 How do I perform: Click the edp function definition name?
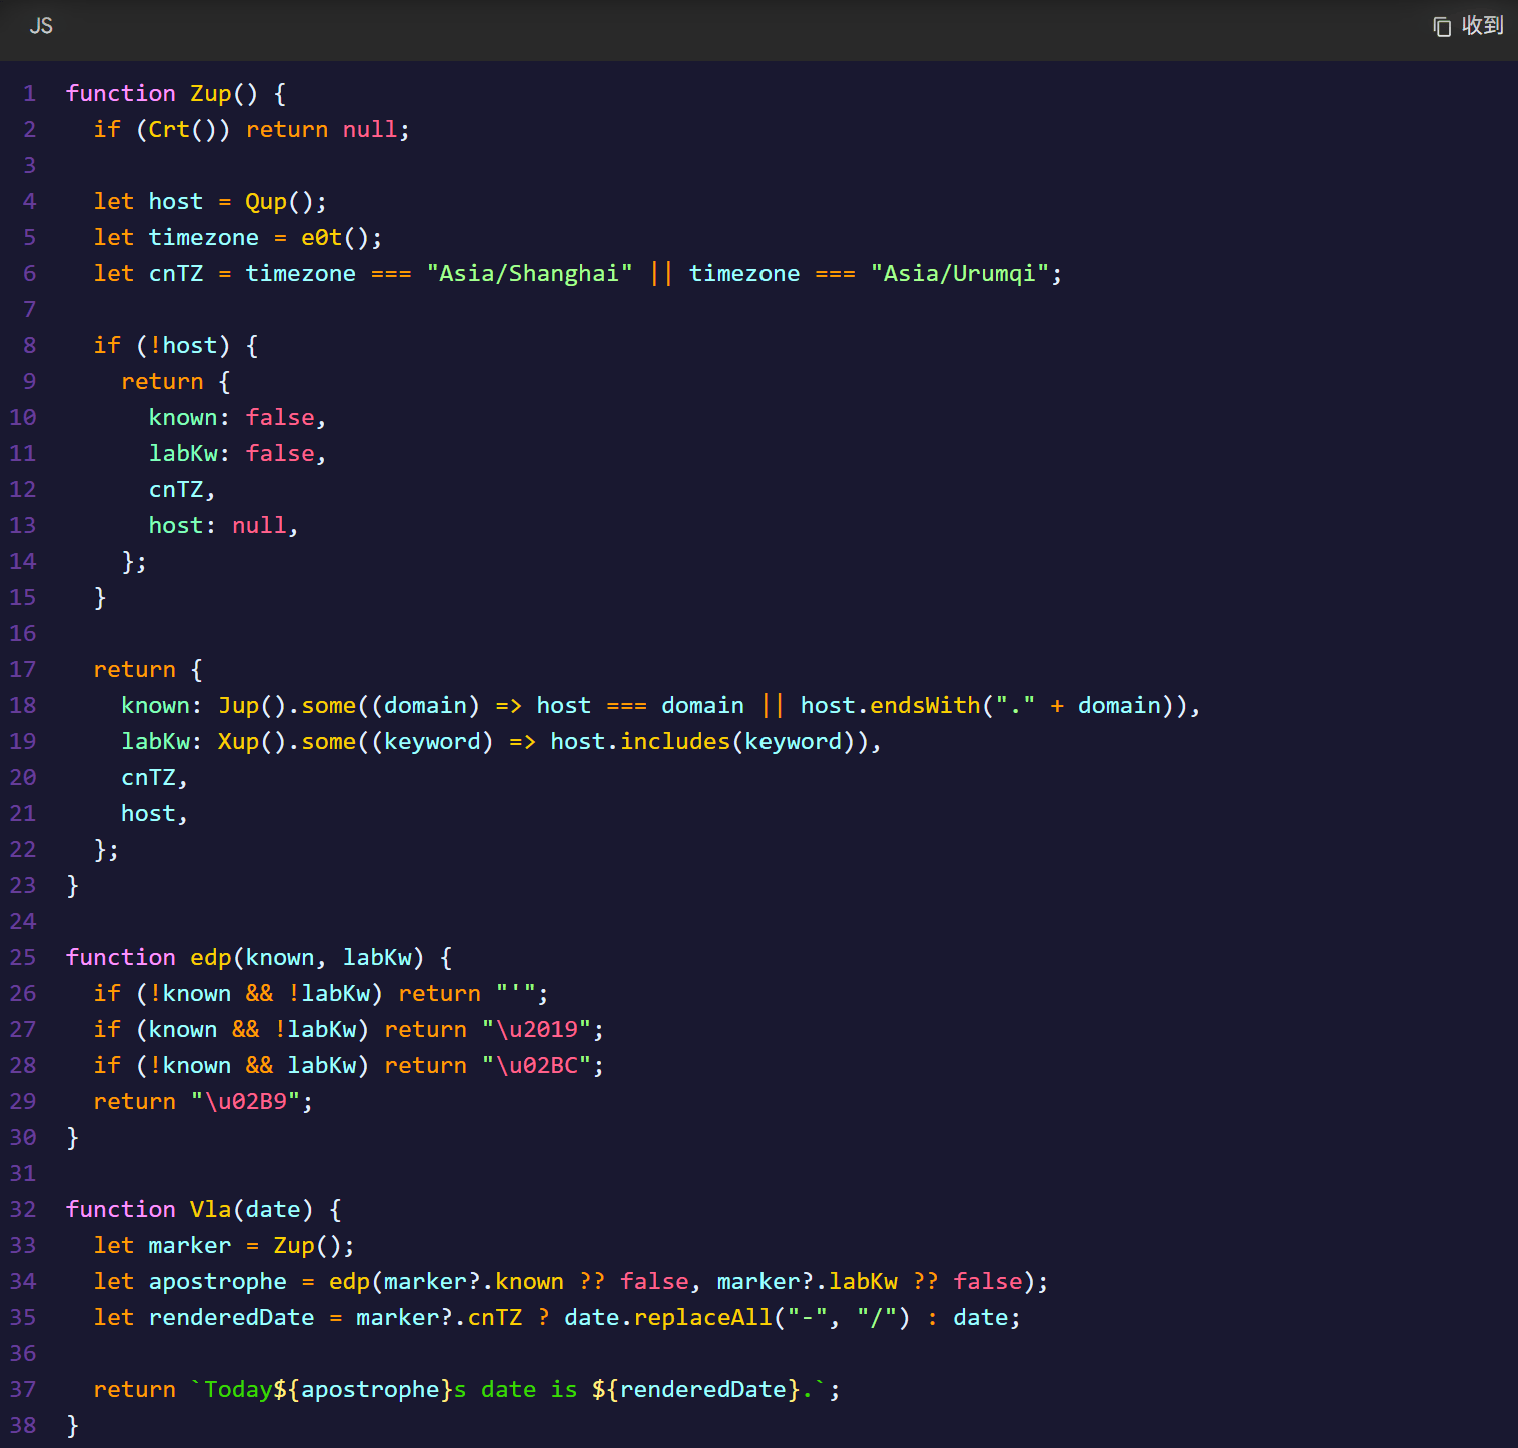tap(211, 958)
